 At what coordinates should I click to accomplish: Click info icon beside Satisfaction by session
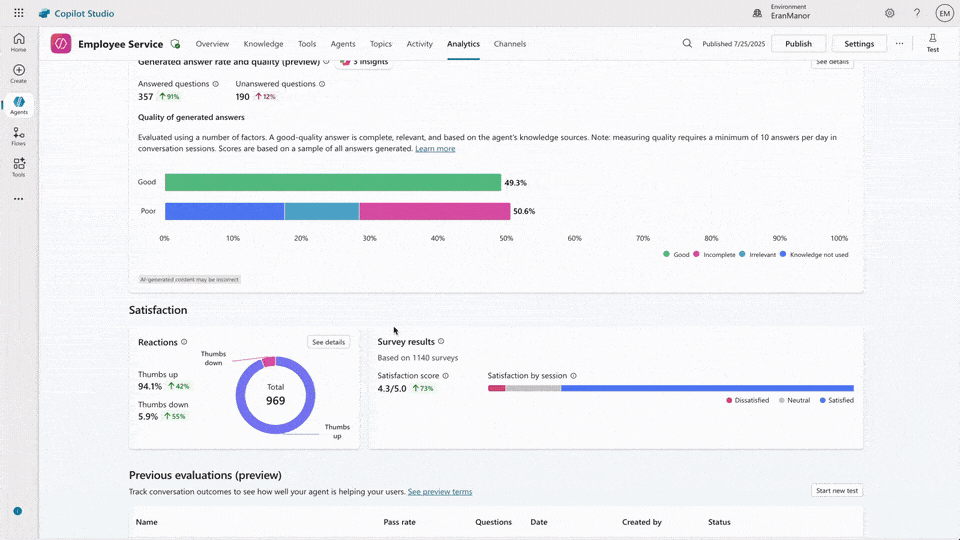[x=574, y=376]
